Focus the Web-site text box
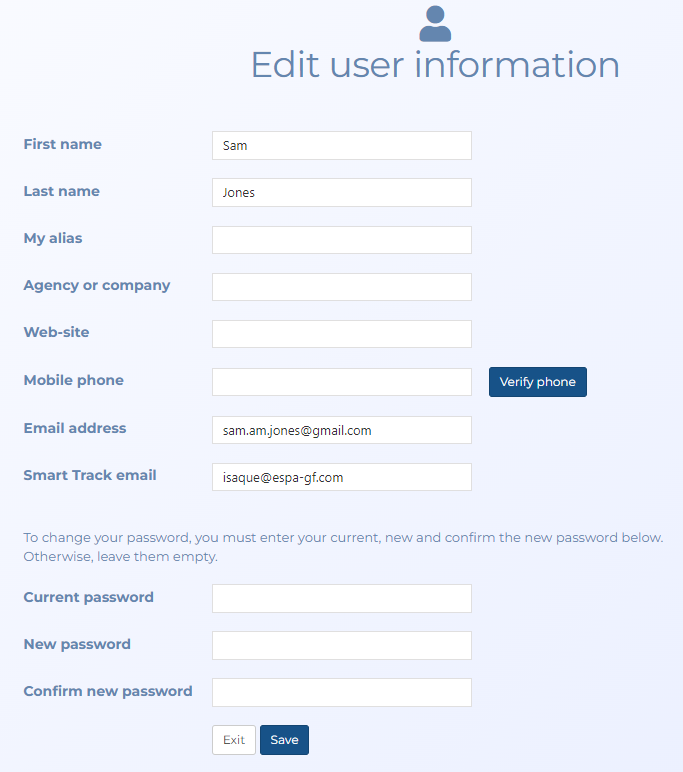Screen dimensions: 683x772 coord(341,334)
